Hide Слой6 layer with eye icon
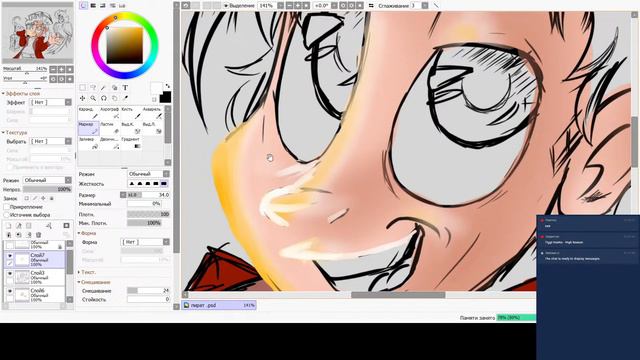 (10, 291)
